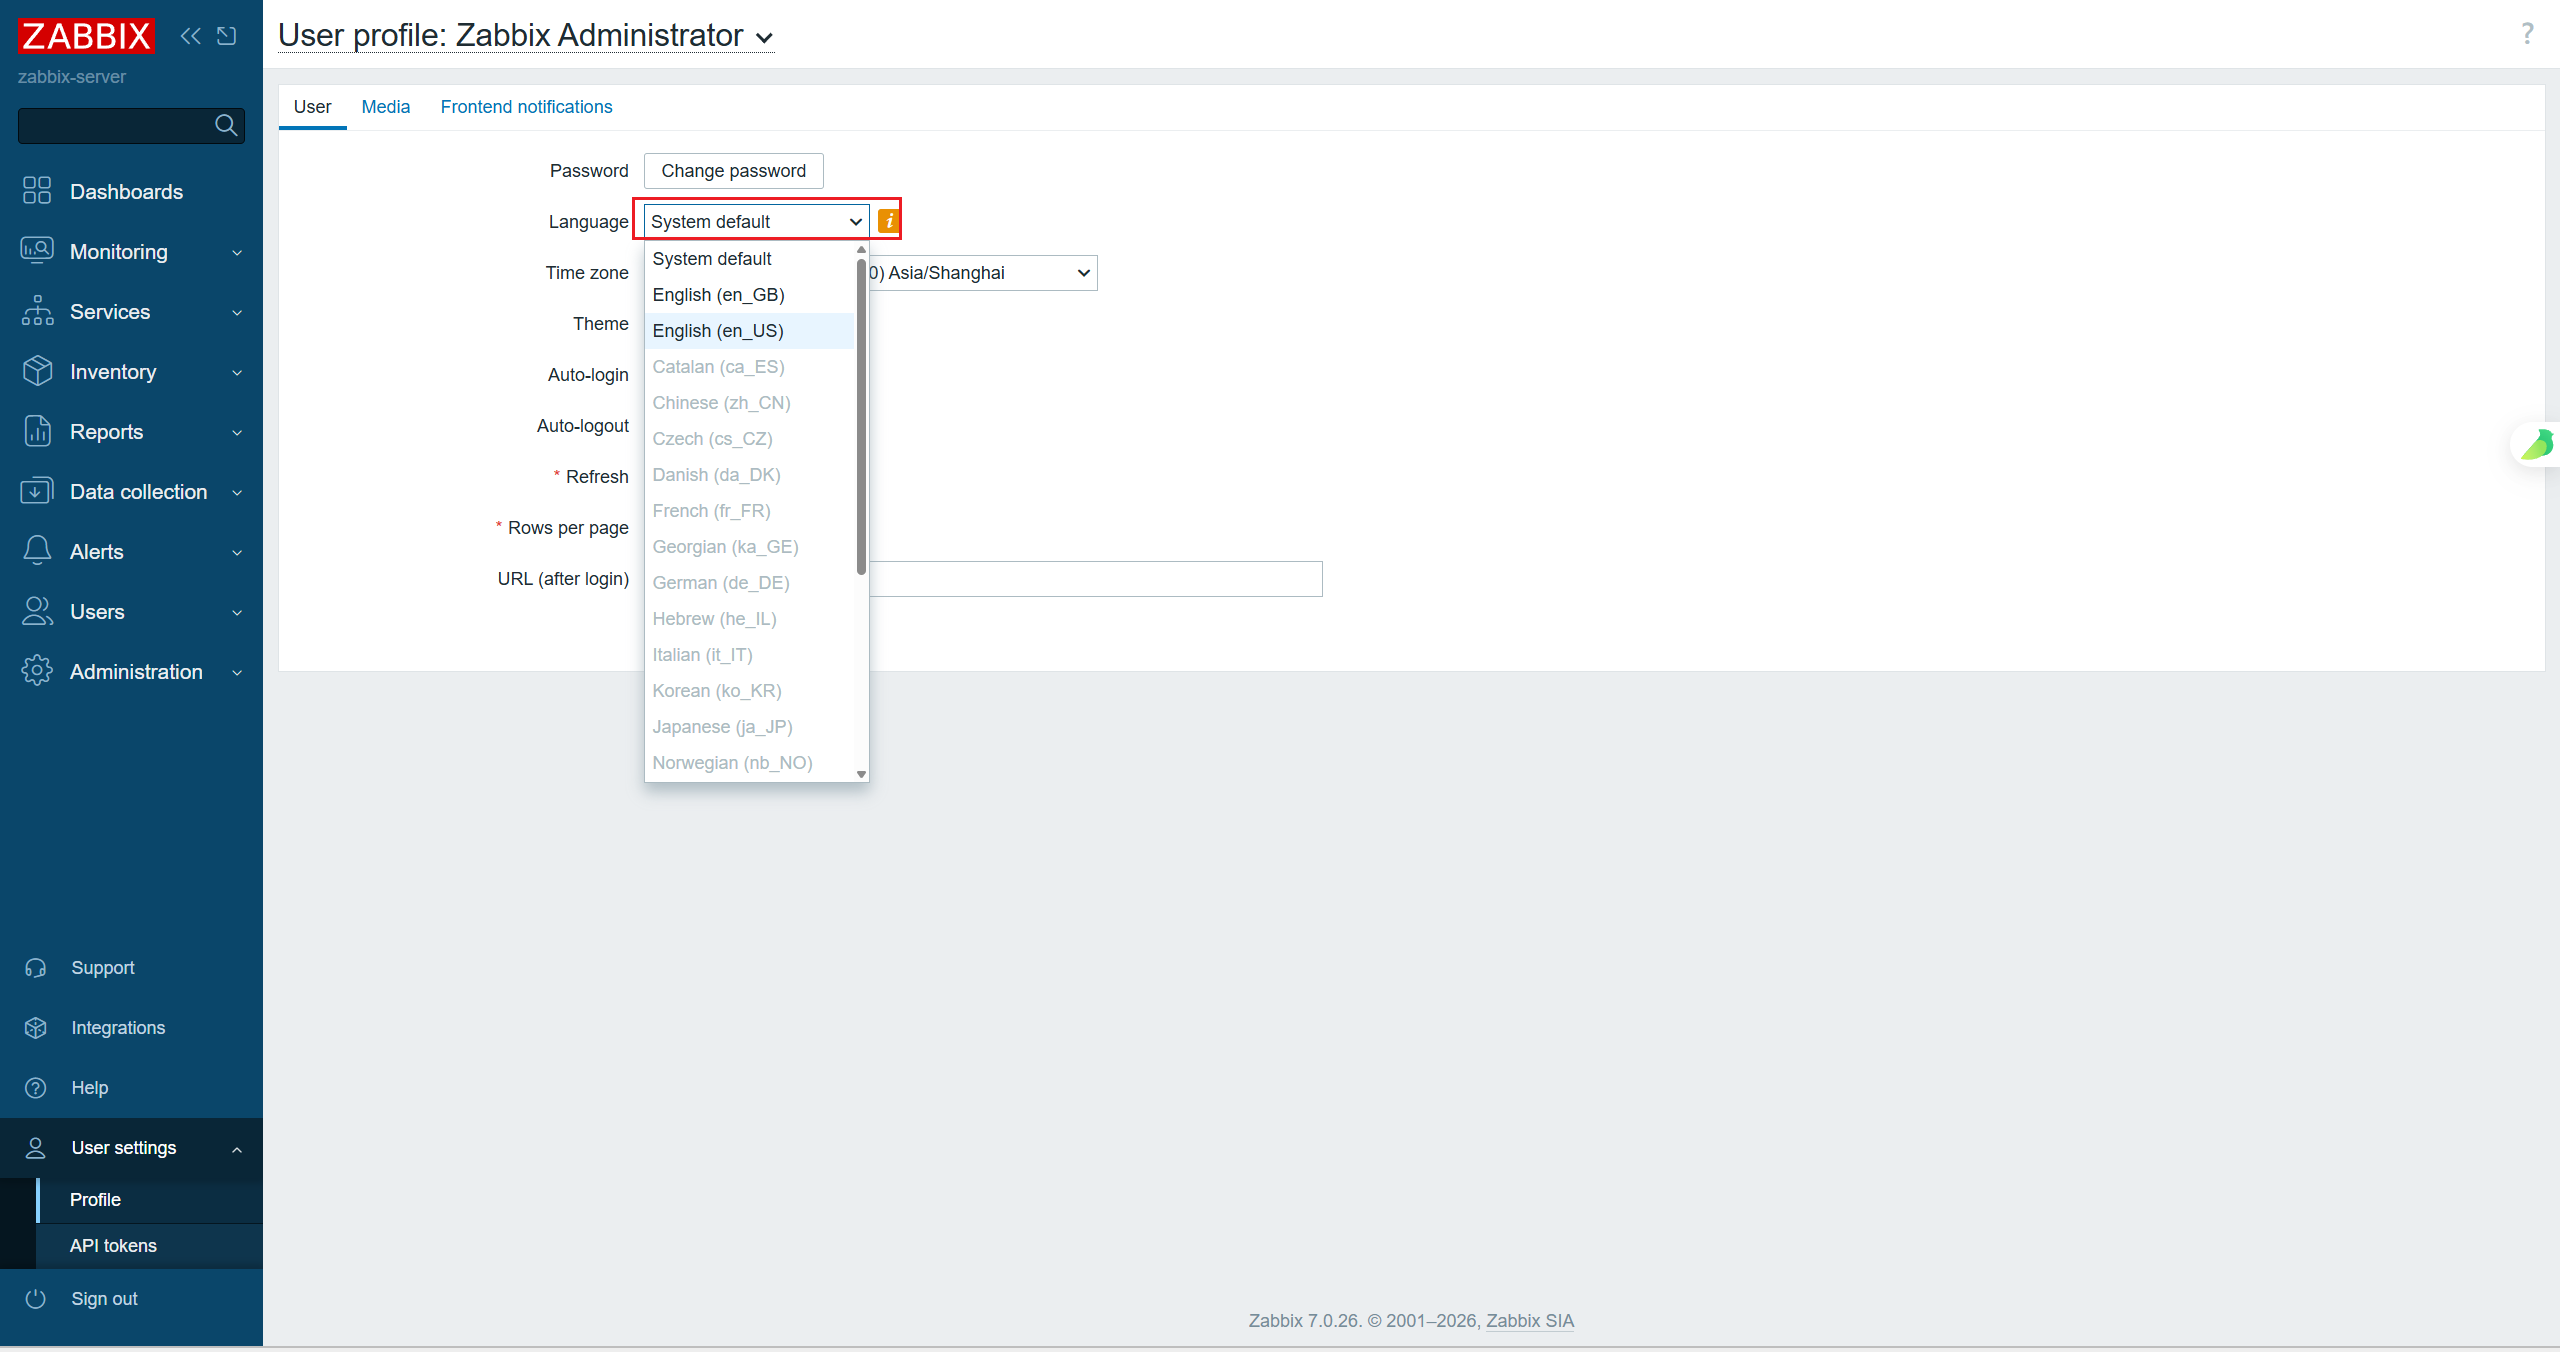Viewport: 2560px width, 1352px height.
Task: Expand the Monitoring menu chevron
Action: pos(237,252)
